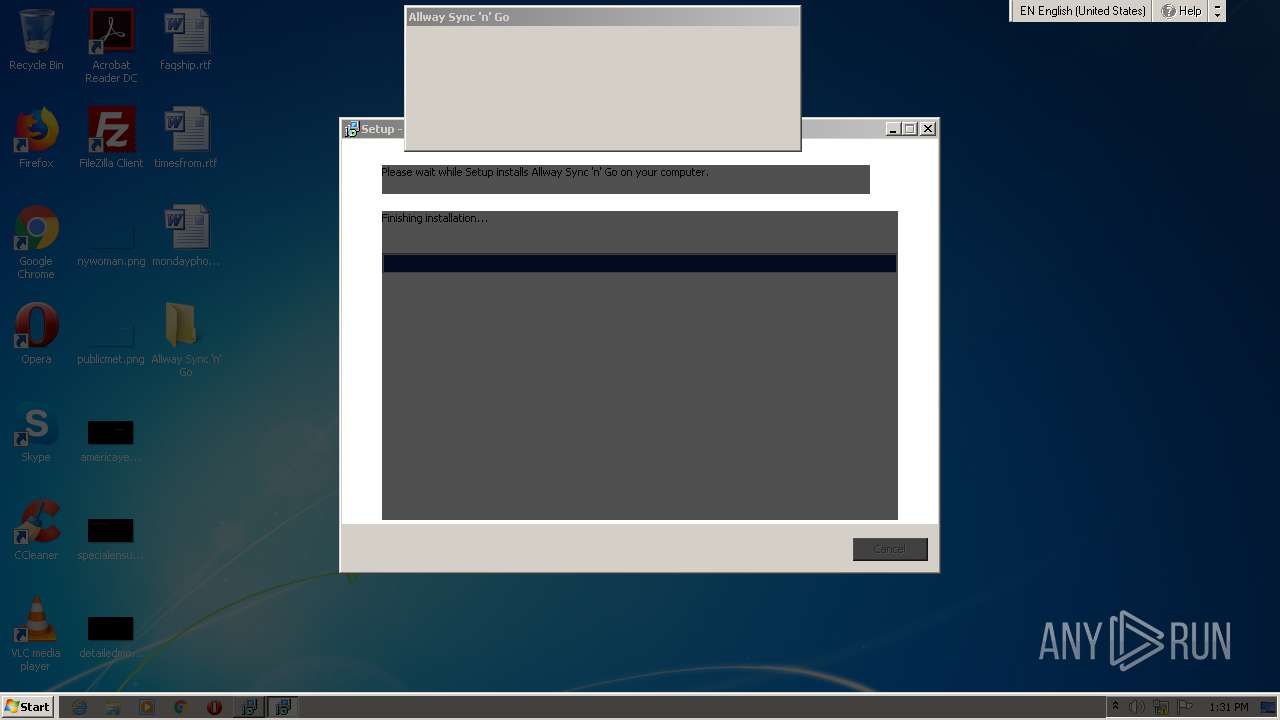
Task: Click the 'Finishing installation...' status text
Action: [x=435, y=218]
